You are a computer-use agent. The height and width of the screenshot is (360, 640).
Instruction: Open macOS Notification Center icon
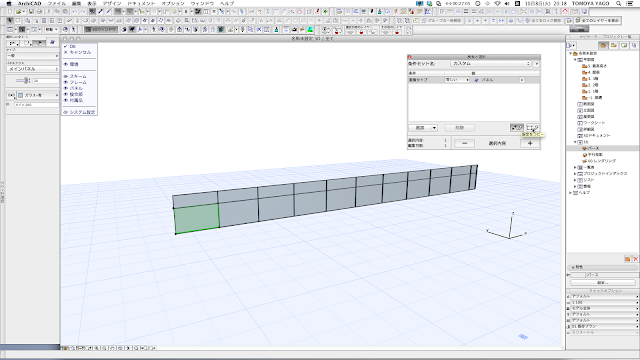coord(630,3)
